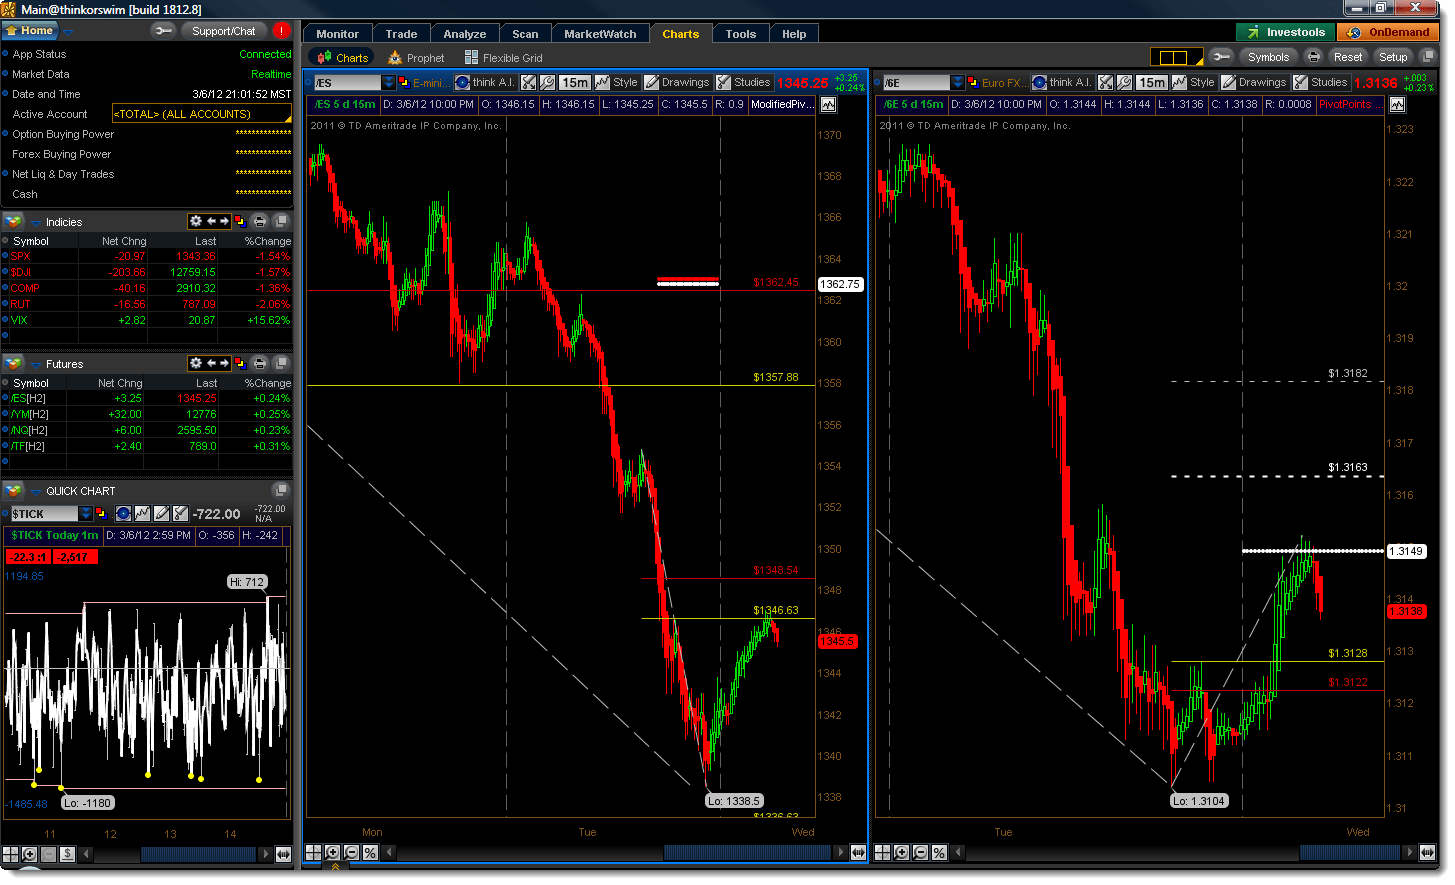Viewport: 1455px width, 885px height.
Task: Click the color link icon beside /6E symbol
Action: coord(974,82)
